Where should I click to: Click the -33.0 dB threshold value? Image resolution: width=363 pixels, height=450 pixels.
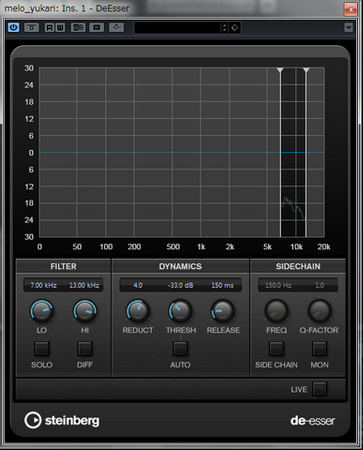(x=180, y=285)
